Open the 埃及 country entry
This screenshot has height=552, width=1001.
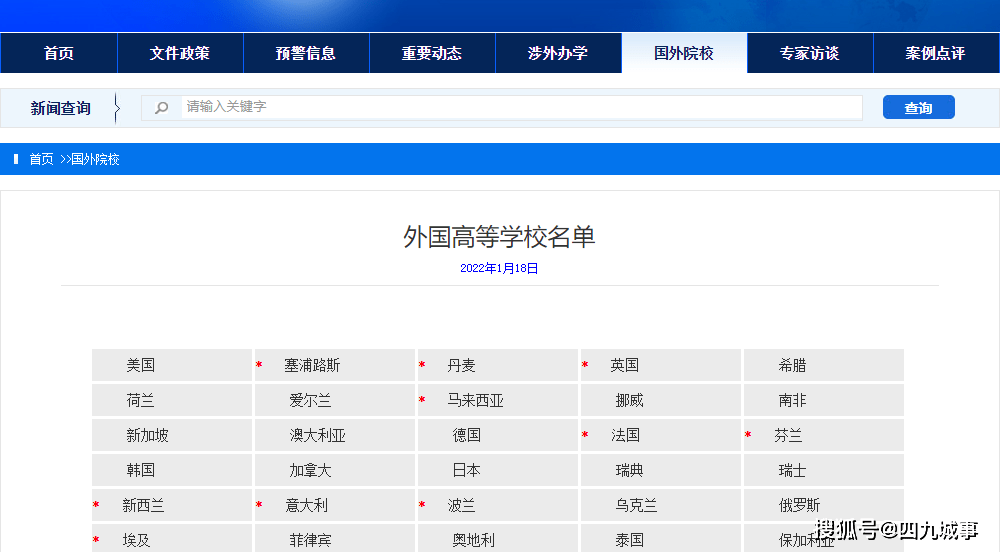point(136,541)
